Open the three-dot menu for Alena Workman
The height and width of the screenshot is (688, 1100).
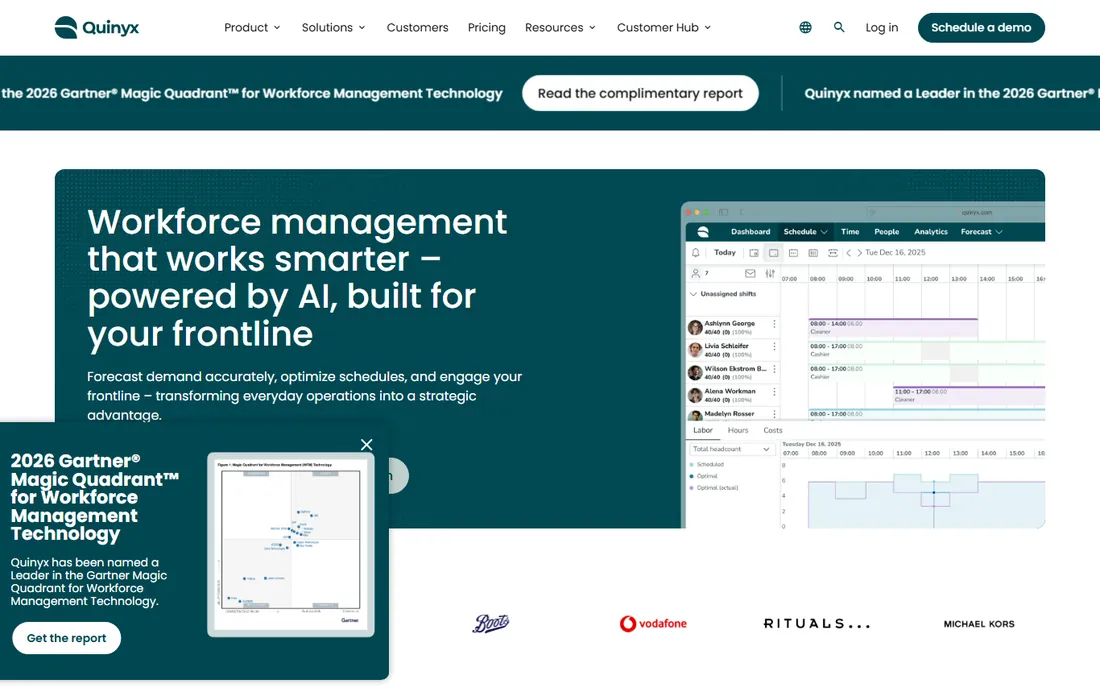point(774,391)
